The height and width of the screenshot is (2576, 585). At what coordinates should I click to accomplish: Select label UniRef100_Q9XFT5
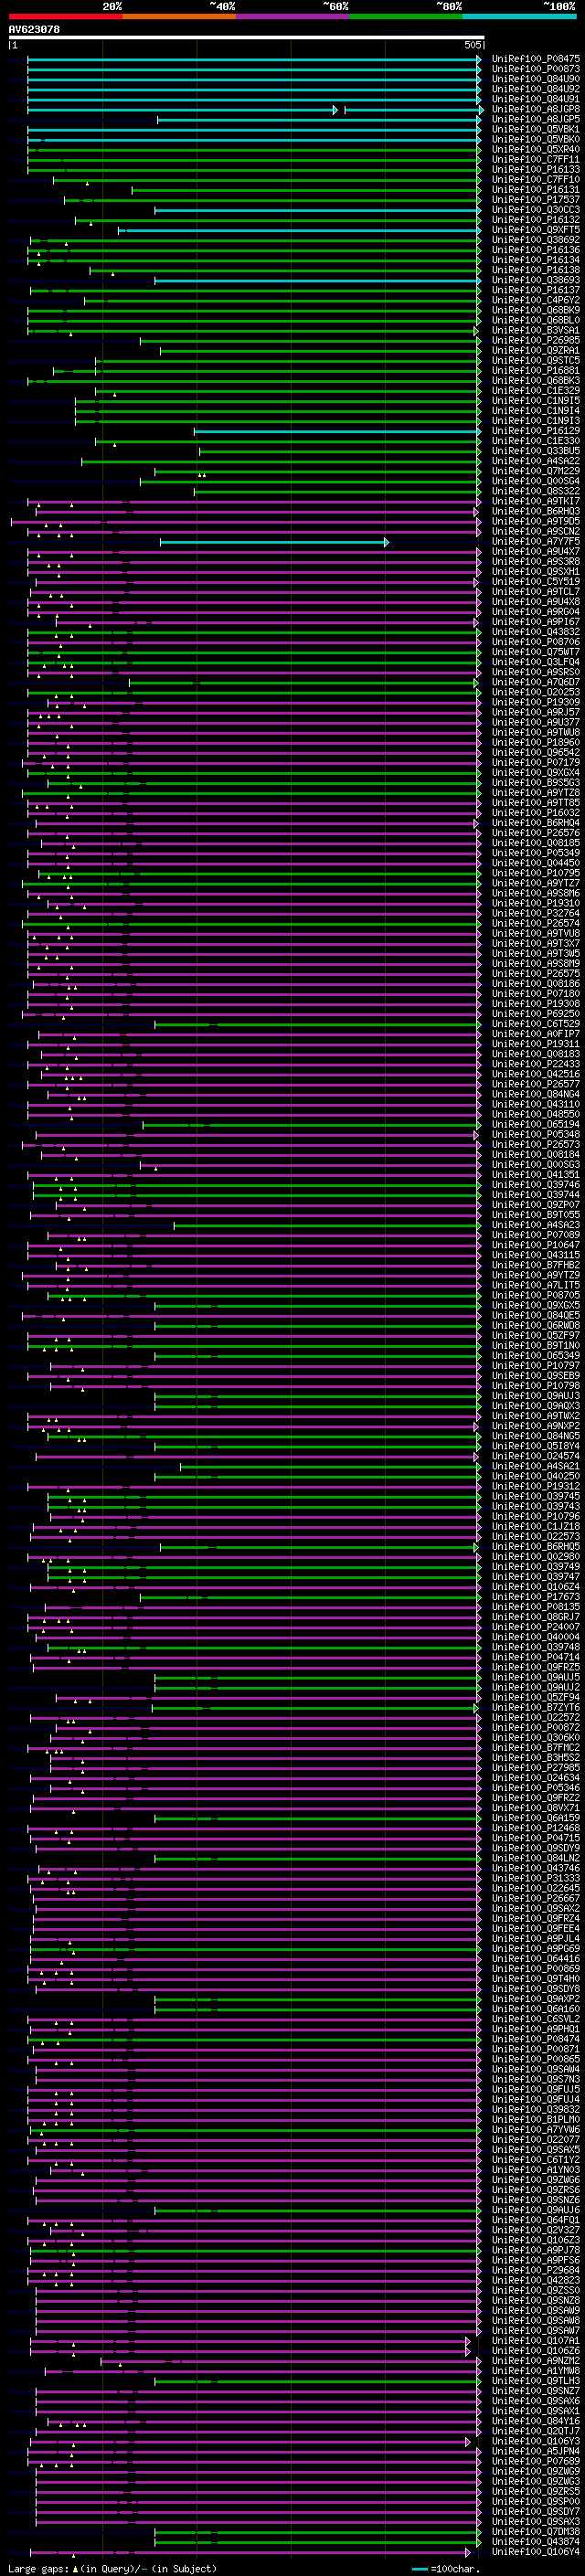tap(536, 230)
